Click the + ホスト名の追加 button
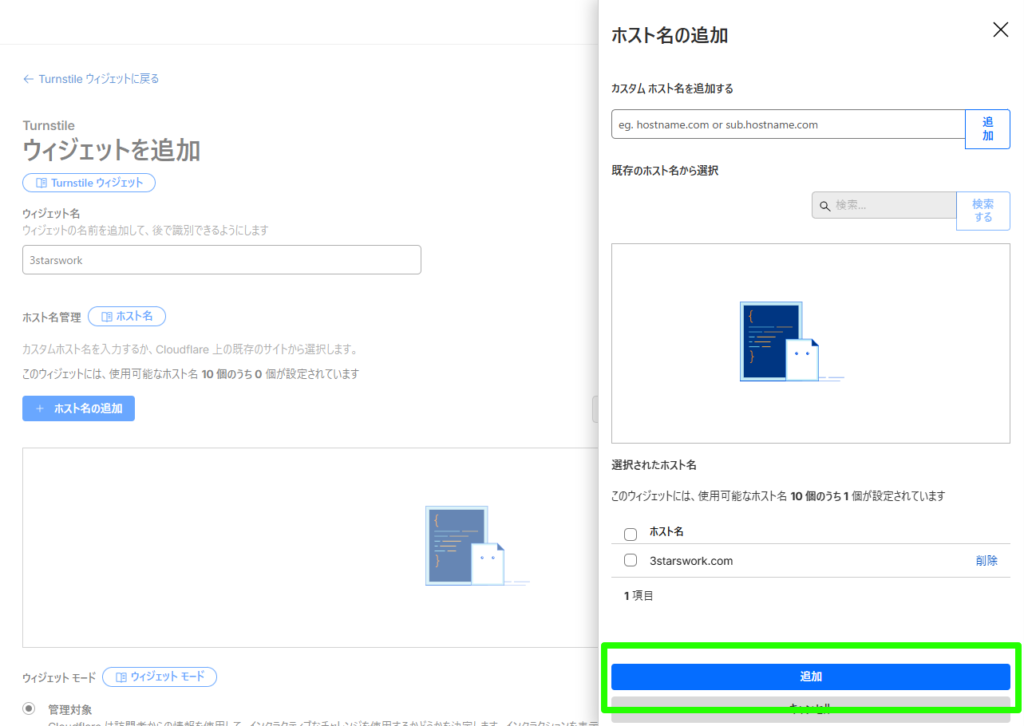 point(78,408)
